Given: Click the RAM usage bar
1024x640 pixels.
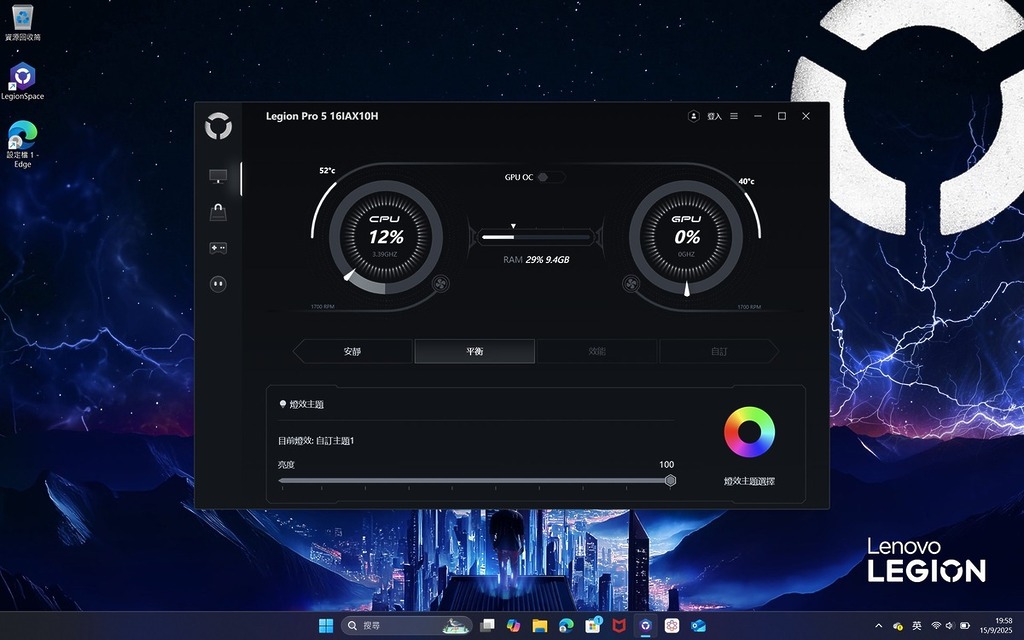Looking at the screenshot, I should click(x=535, y=237).
